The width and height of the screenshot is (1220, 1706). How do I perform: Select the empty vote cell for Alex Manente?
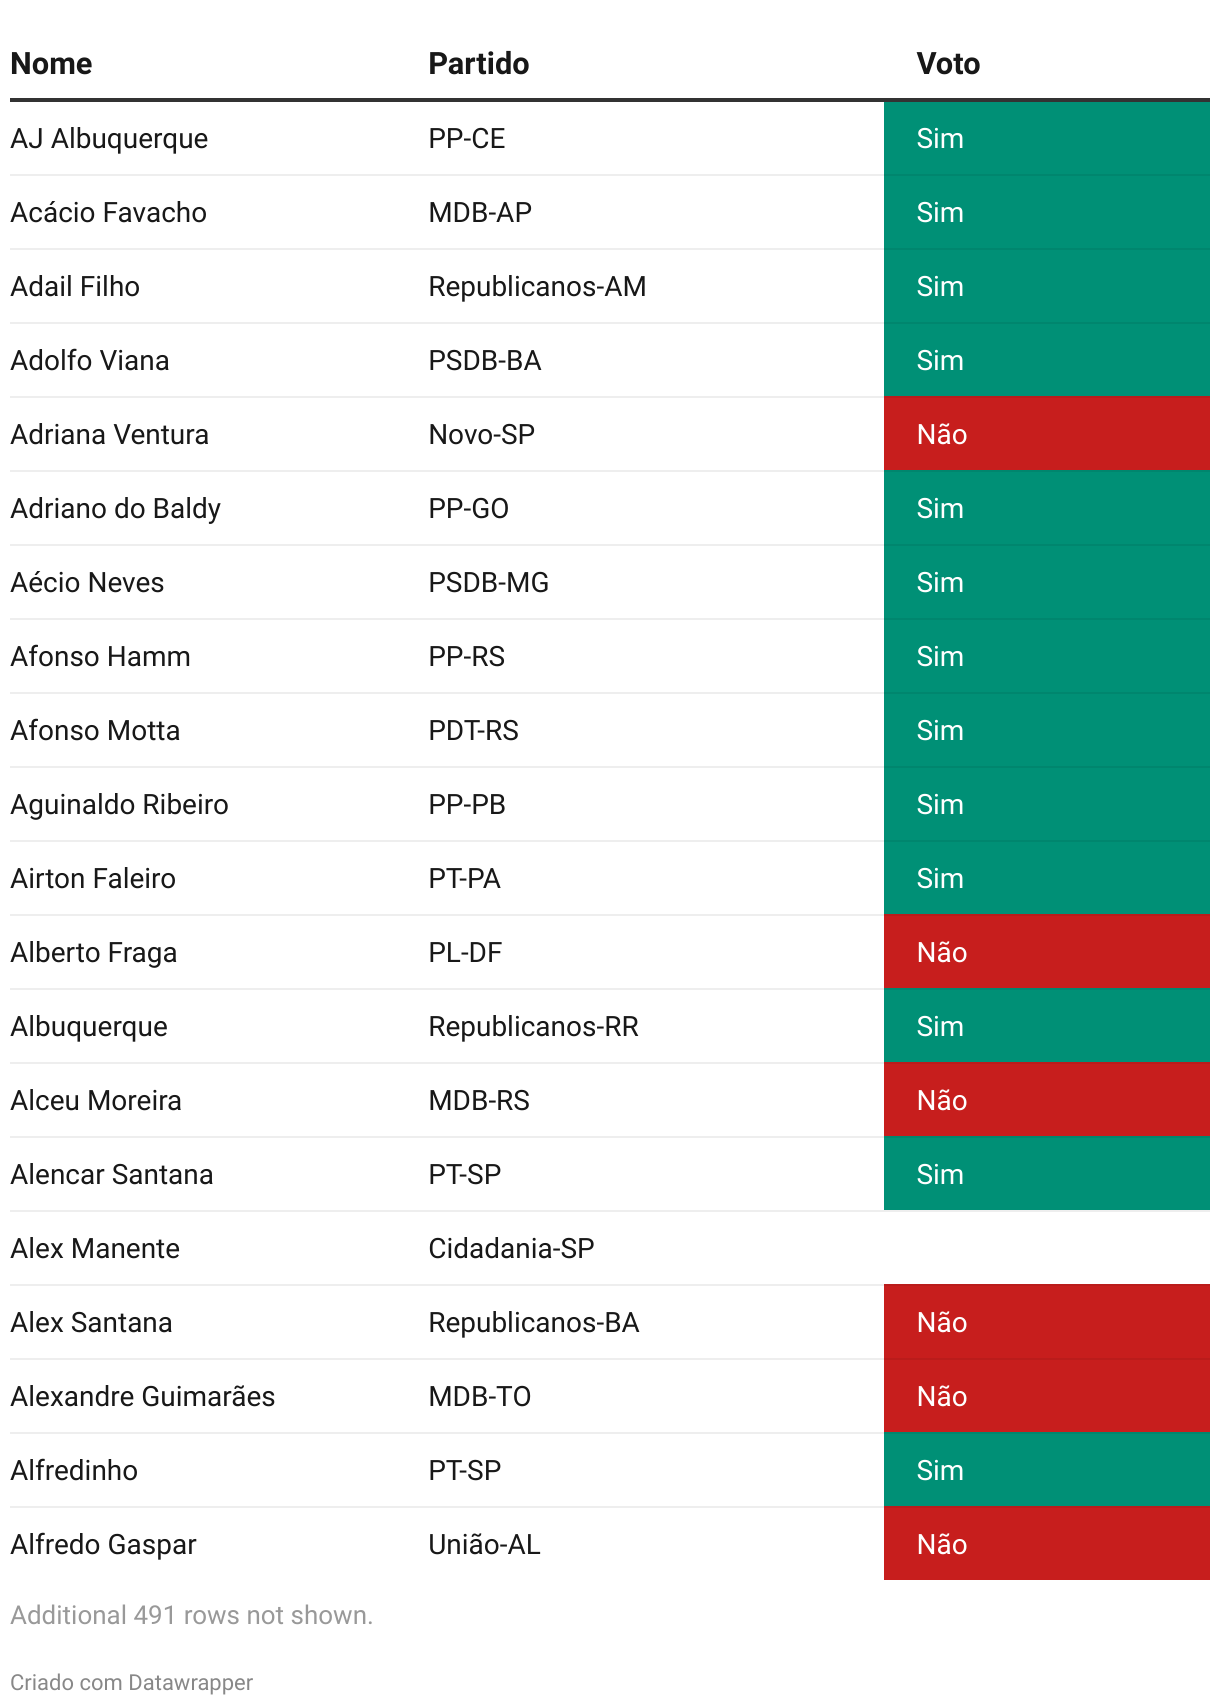point(1046,1249)
